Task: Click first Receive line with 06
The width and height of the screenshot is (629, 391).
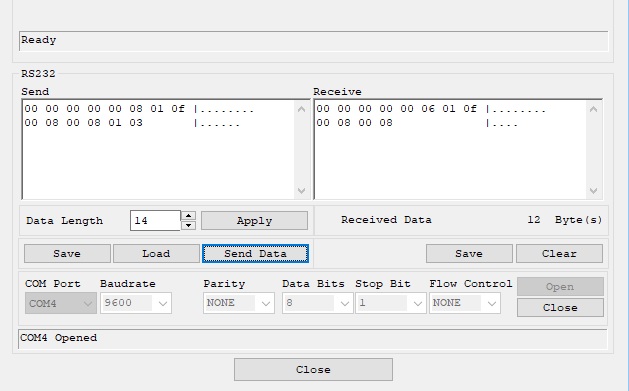Action: pos(431,109)
